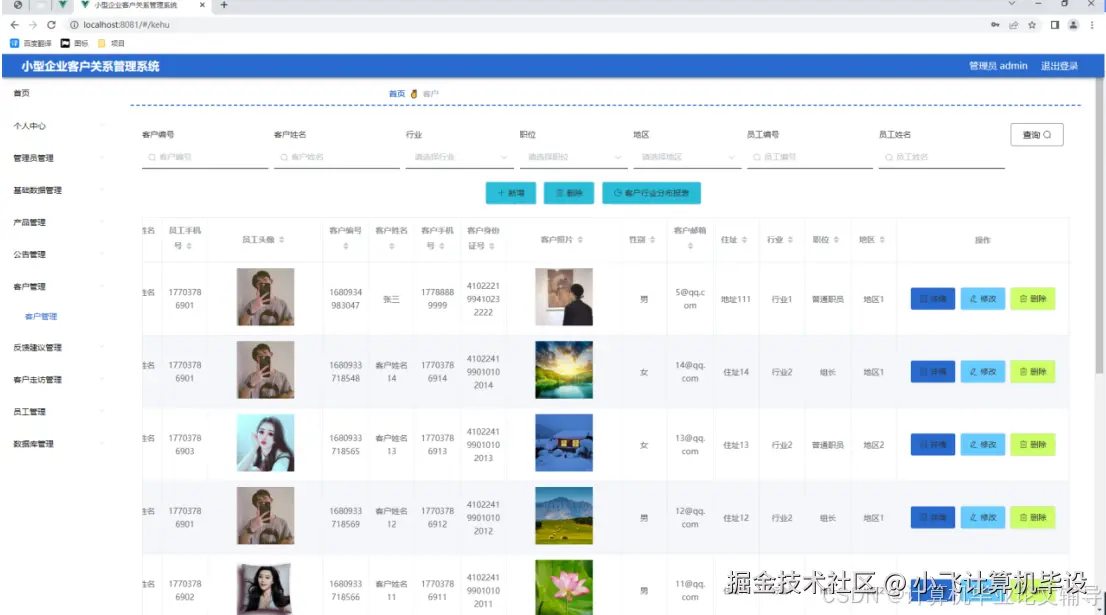Open the browser profile avatar icon
1106x615 pixels.
[1073, 25]
